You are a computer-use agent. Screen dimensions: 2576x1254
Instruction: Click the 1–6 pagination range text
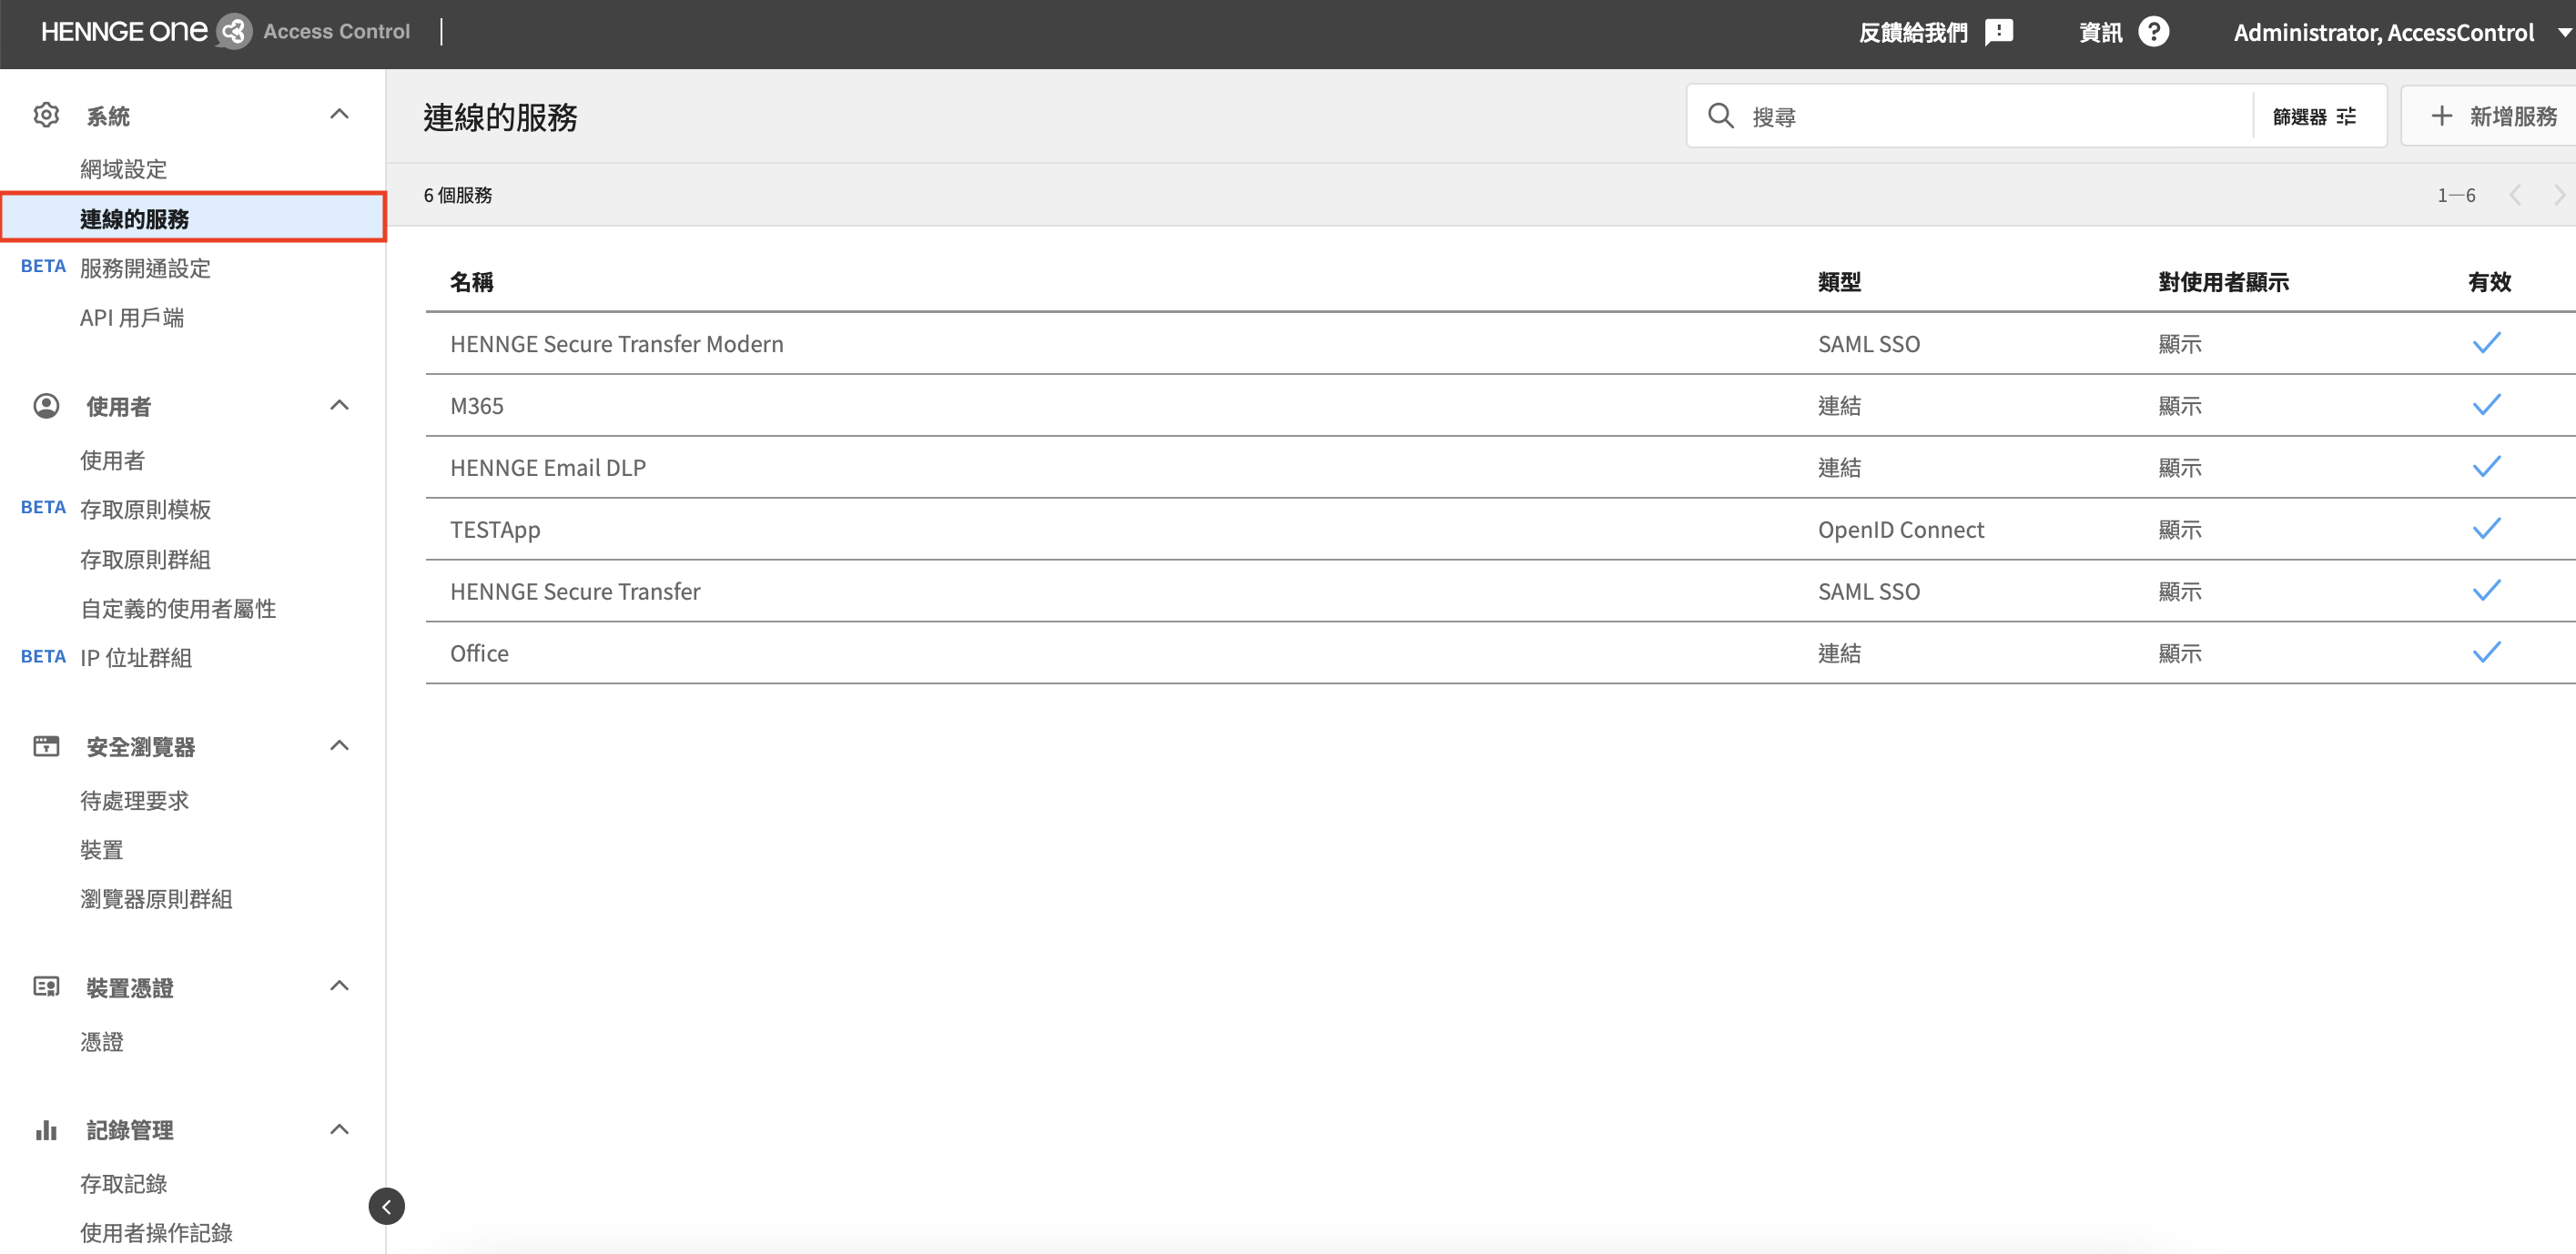[2456, 195]
